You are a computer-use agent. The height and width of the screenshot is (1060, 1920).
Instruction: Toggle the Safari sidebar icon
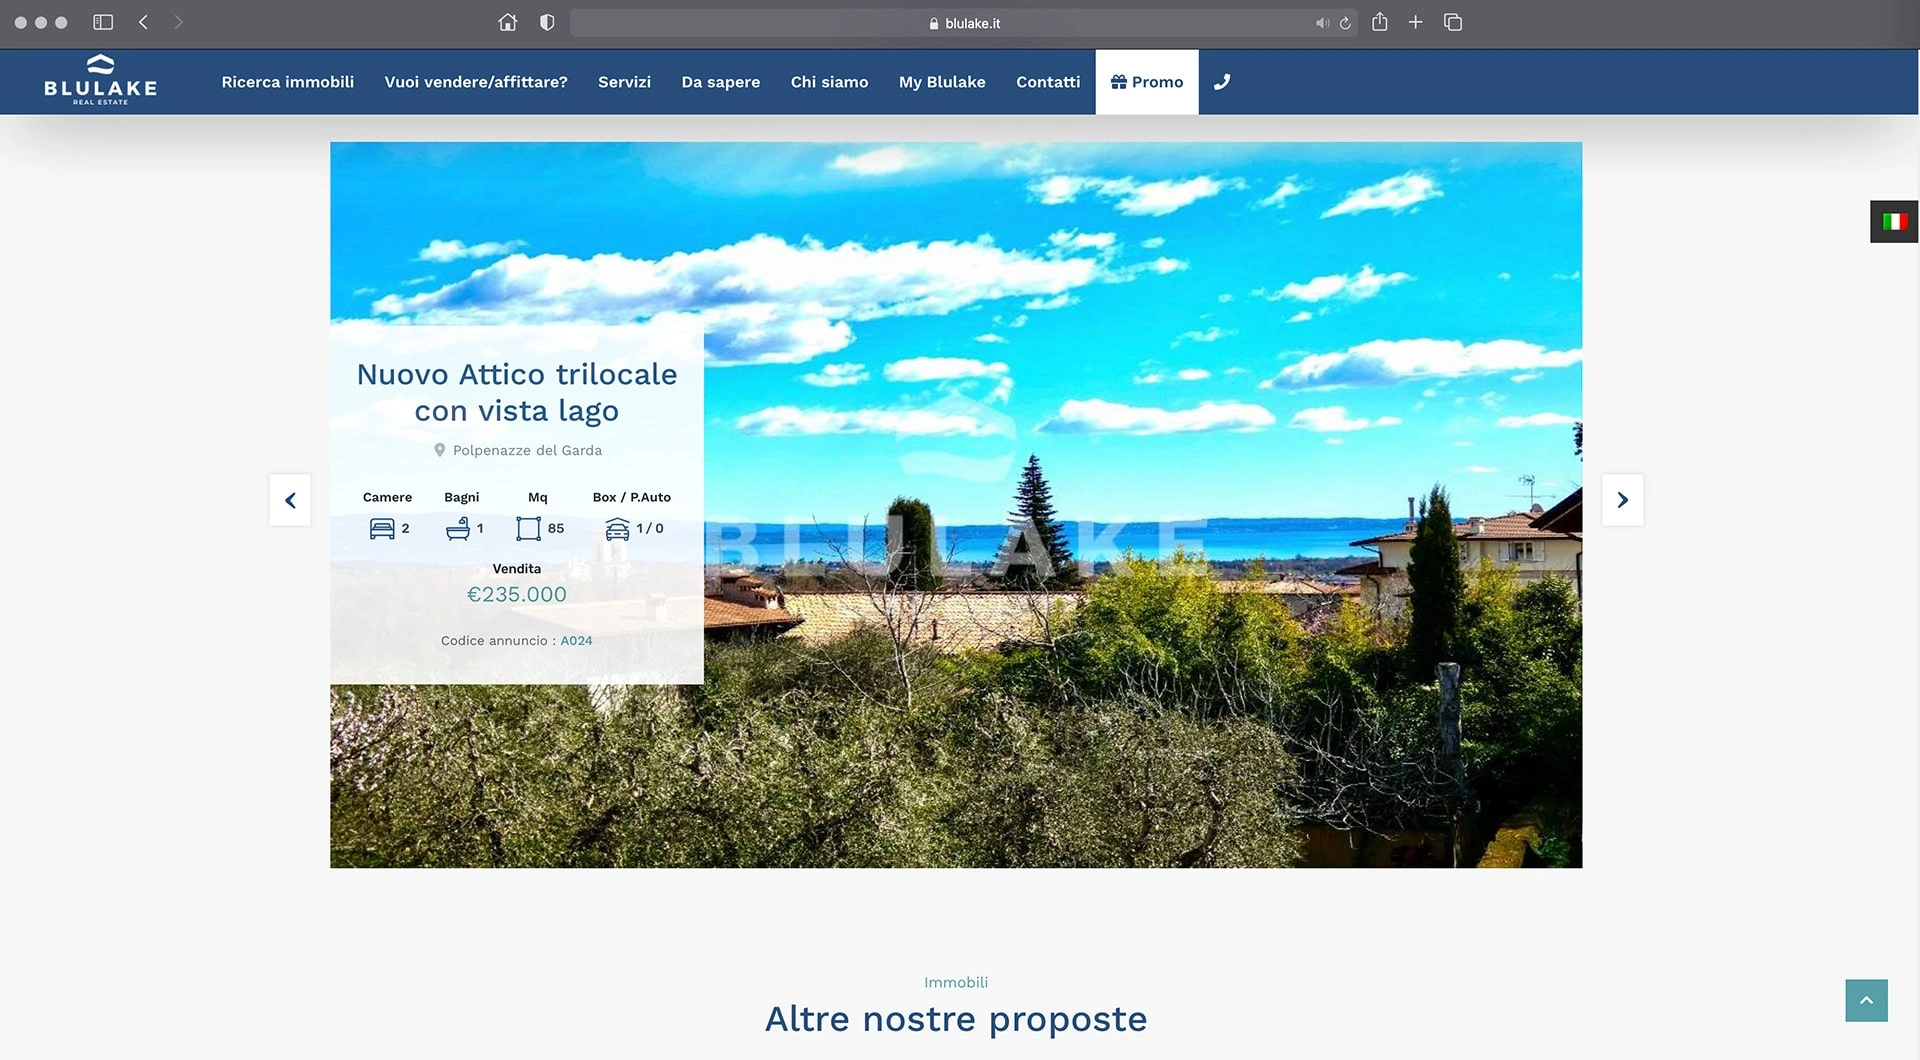coord(103,22)
